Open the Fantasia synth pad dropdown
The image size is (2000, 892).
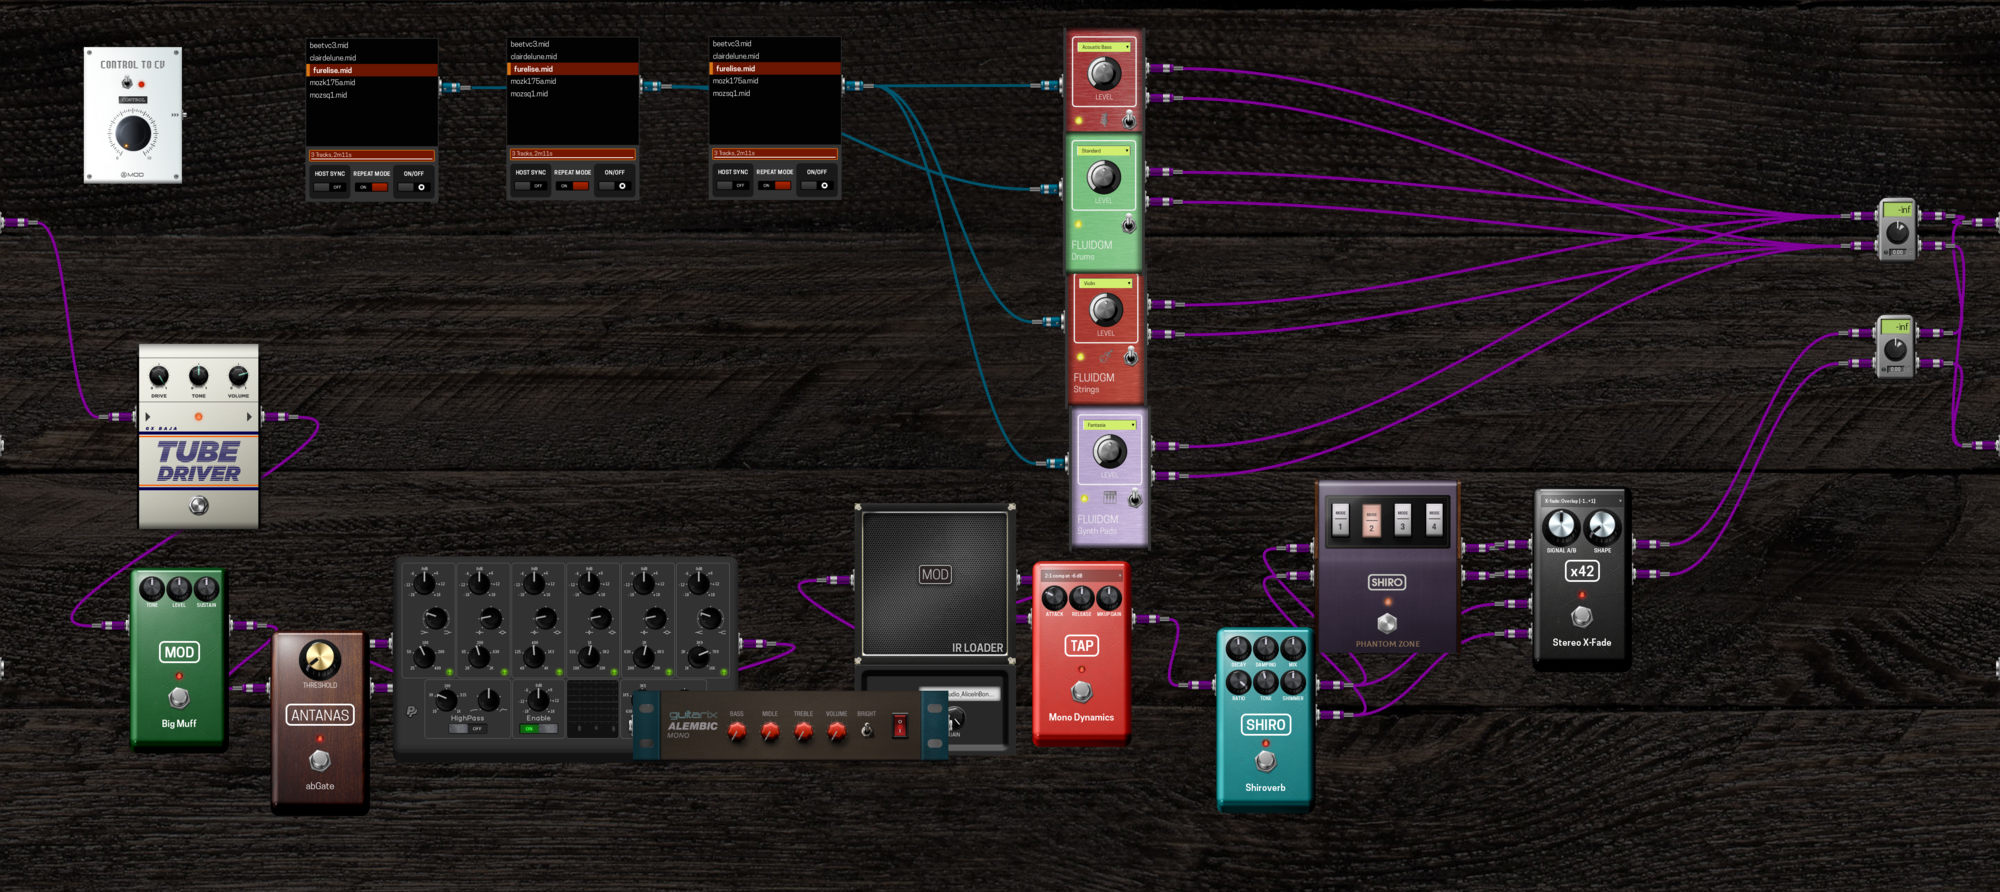coord(1110,425)
